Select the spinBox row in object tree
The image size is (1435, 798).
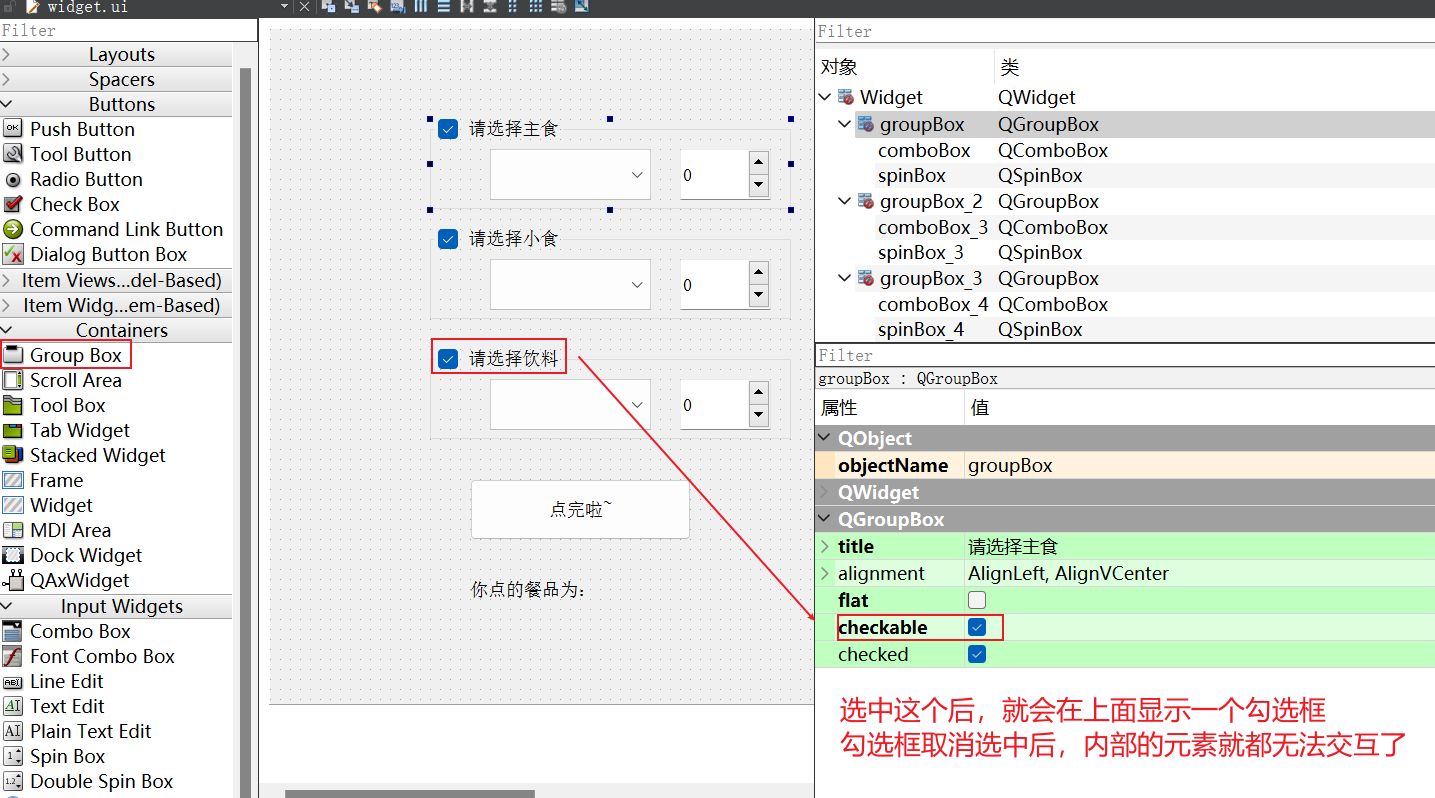[x=1125, y=175]
